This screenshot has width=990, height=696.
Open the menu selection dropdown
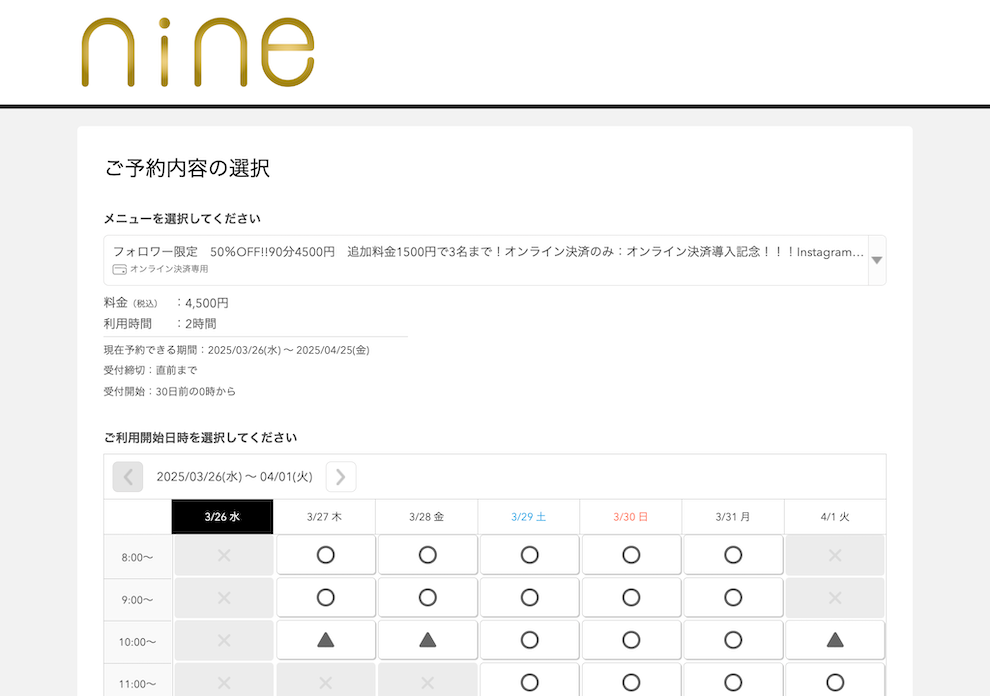[x=487, y=260]
